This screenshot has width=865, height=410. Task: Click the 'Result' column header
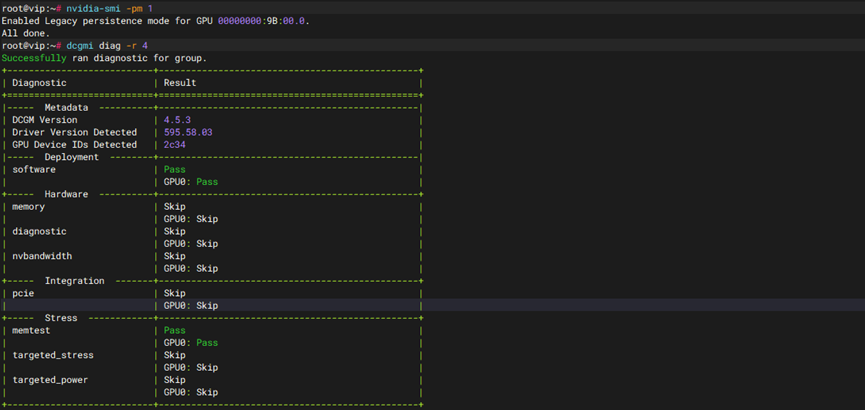pyautogui.click(x=180, y=83)
